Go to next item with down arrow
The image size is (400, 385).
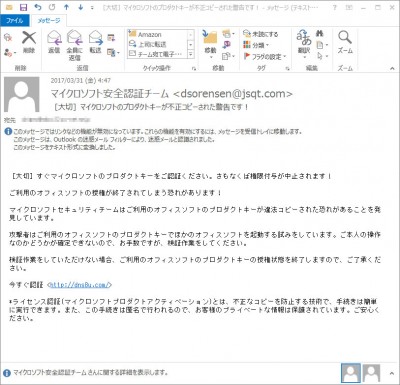[x=80, y=7]
